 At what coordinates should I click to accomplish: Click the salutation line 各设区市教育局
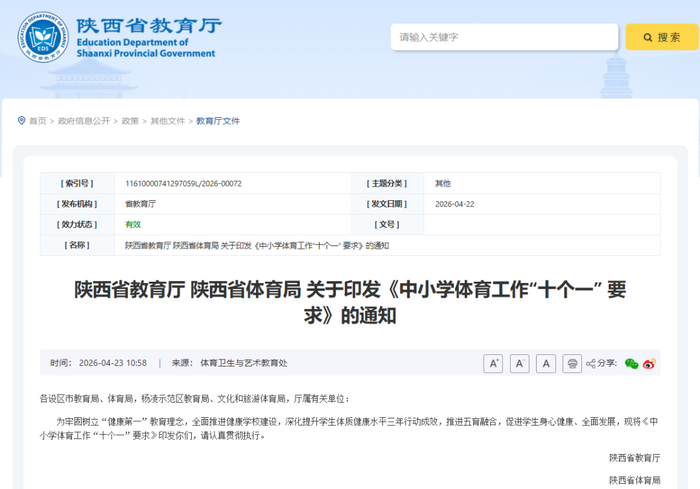point(195,399)
